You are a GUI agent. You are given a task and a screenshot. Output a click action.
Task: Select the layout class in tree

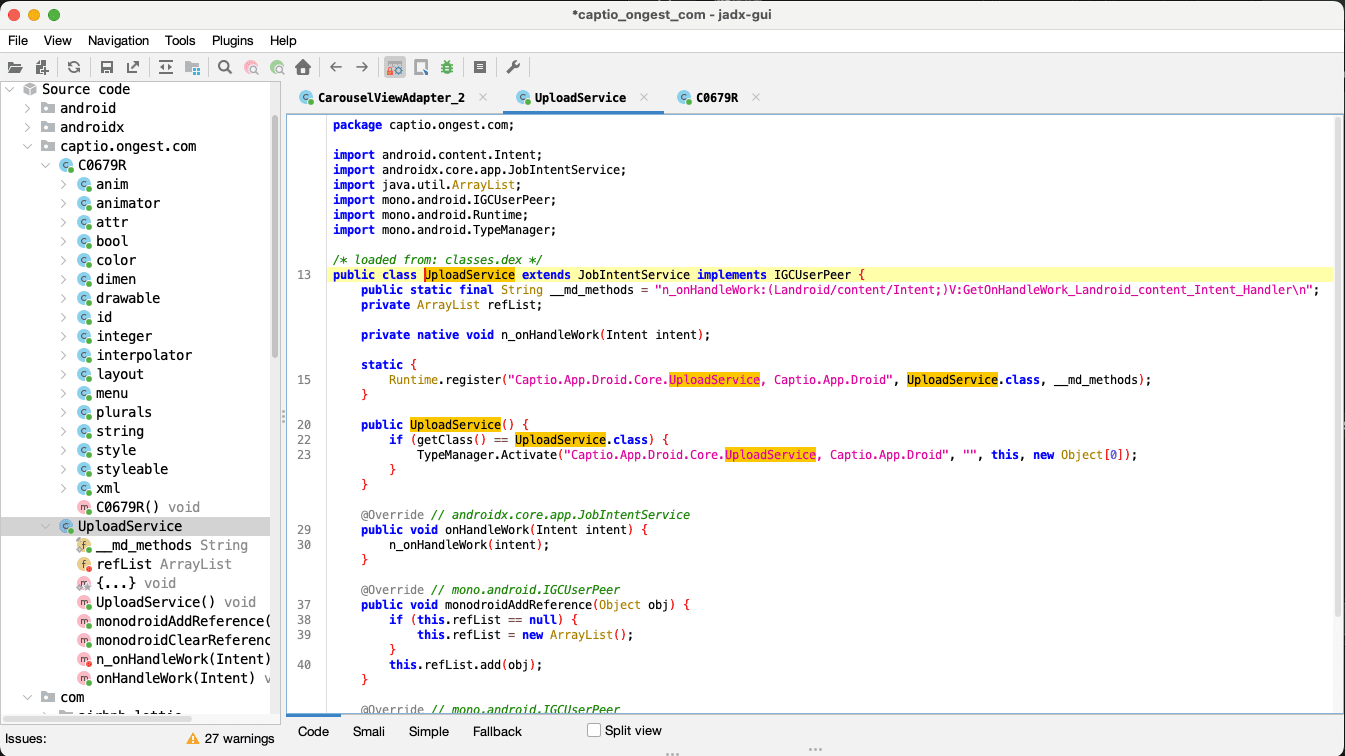click(120, 374)
